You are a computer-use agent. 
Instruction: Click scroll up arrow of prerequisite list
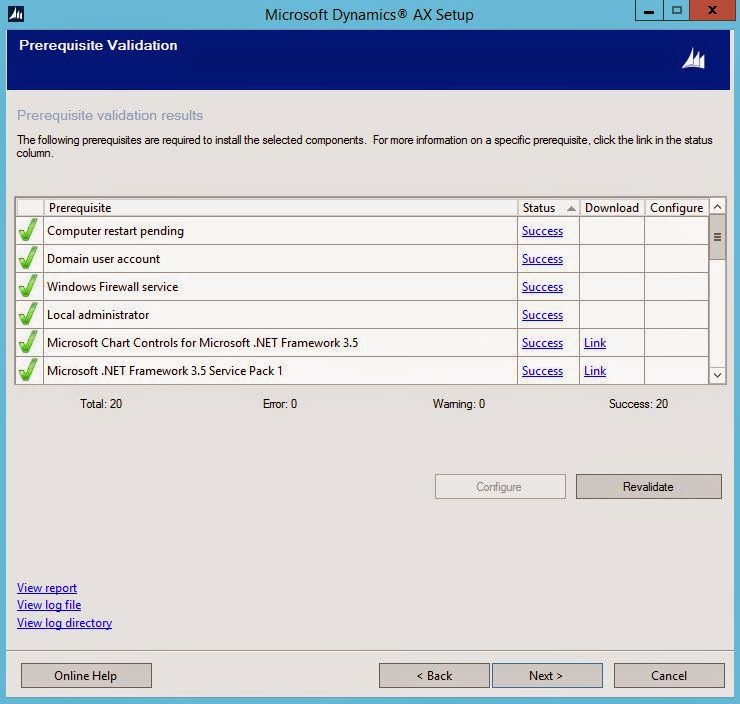(x=717, y=207)
